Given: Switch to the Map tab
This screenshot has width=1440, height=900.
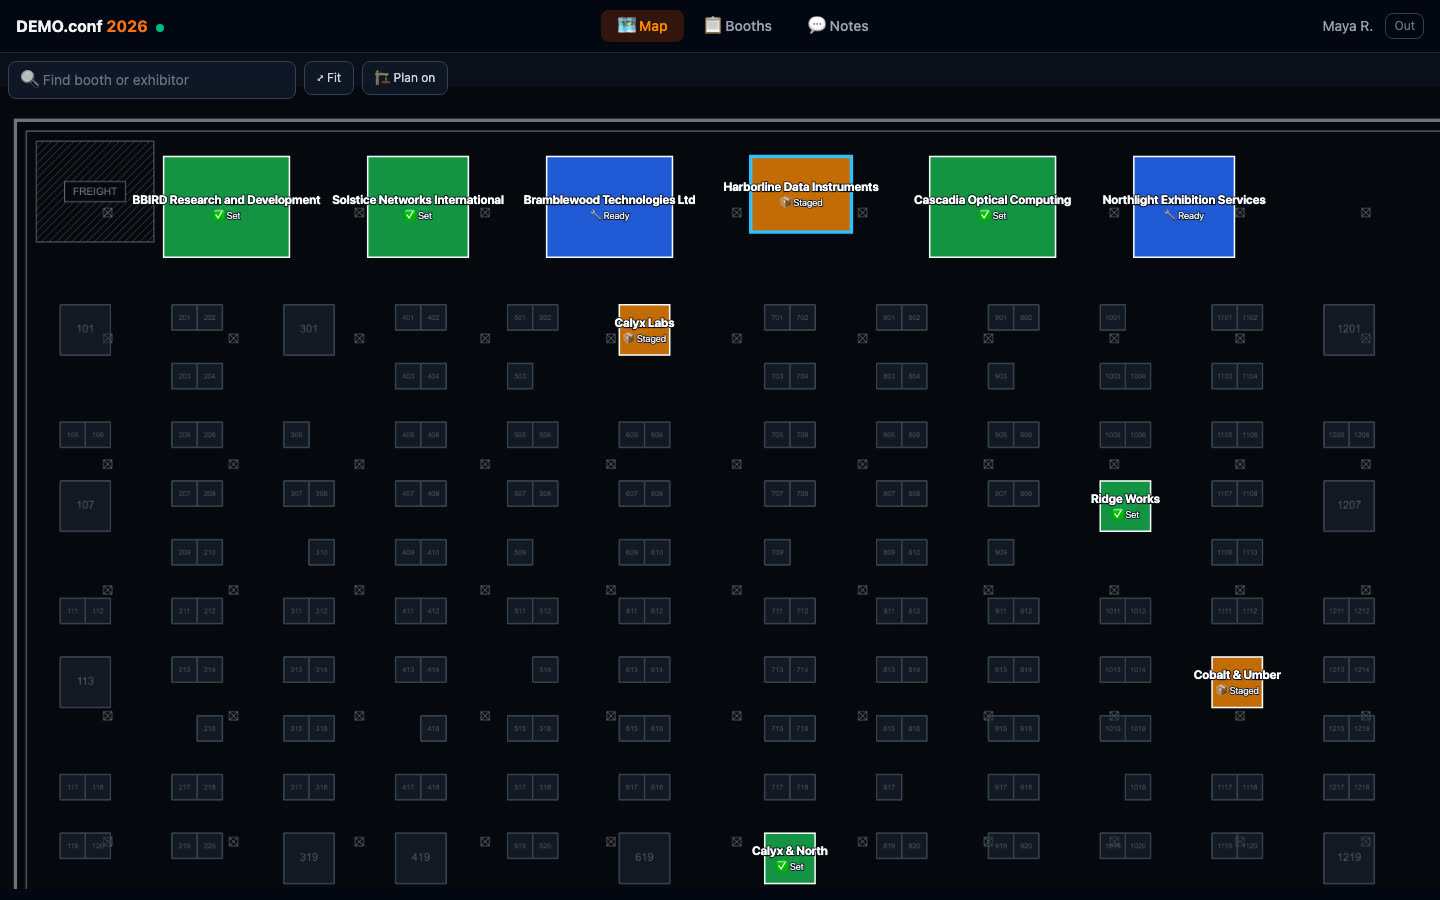Looking at the screenshot, I should click(x=642, y=26).
